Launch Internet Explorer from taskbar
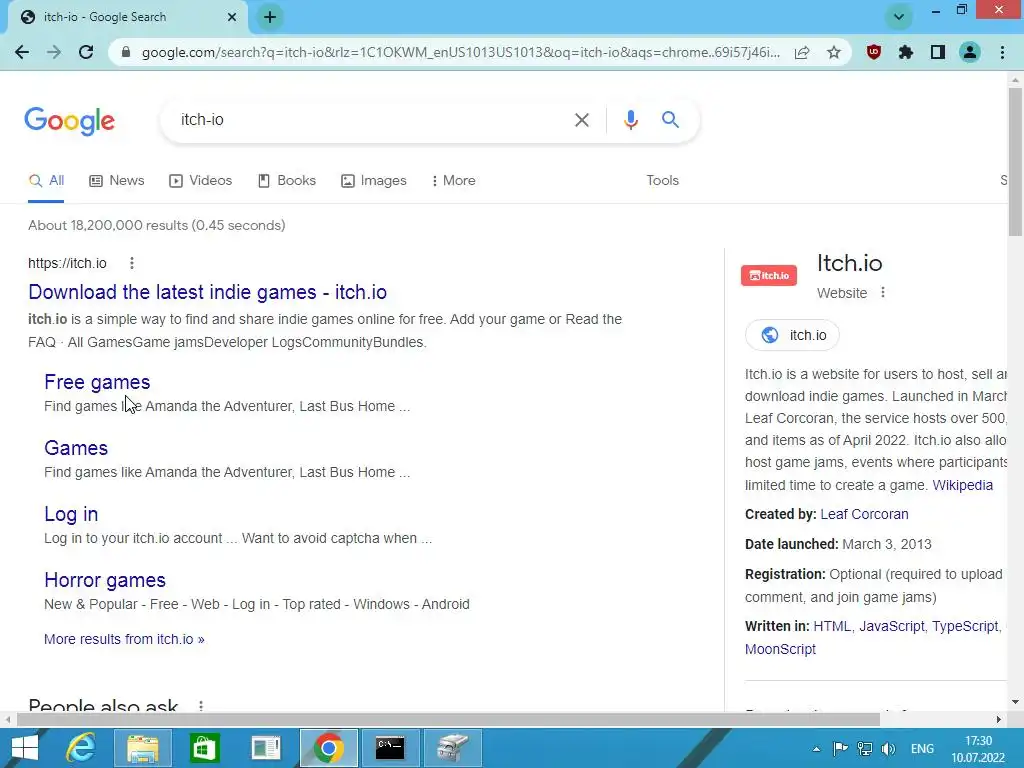Viewport: 1024px width, 768px height. [81, 748]
